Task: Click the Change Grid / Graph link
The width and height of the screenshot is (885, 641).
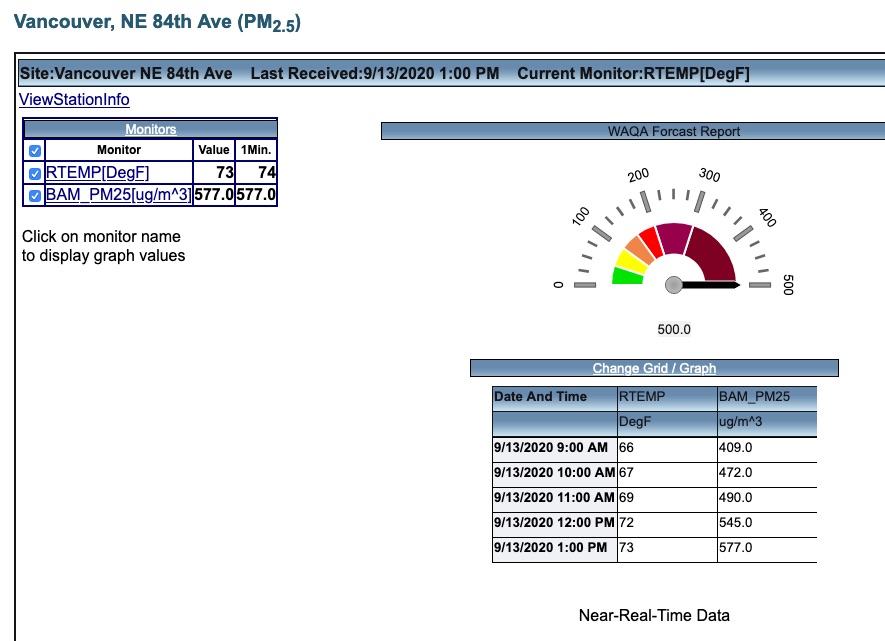Action: pos(654,368)
